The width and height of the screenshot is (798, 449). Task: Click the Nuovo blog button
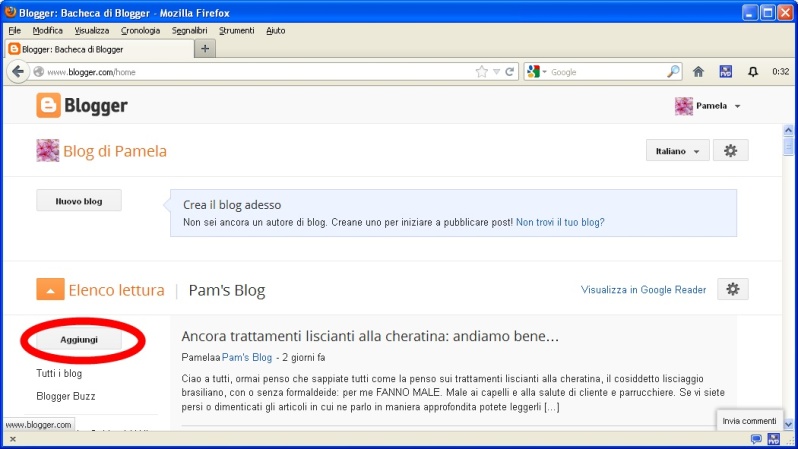pyautogui.click(x=79, y=201)
